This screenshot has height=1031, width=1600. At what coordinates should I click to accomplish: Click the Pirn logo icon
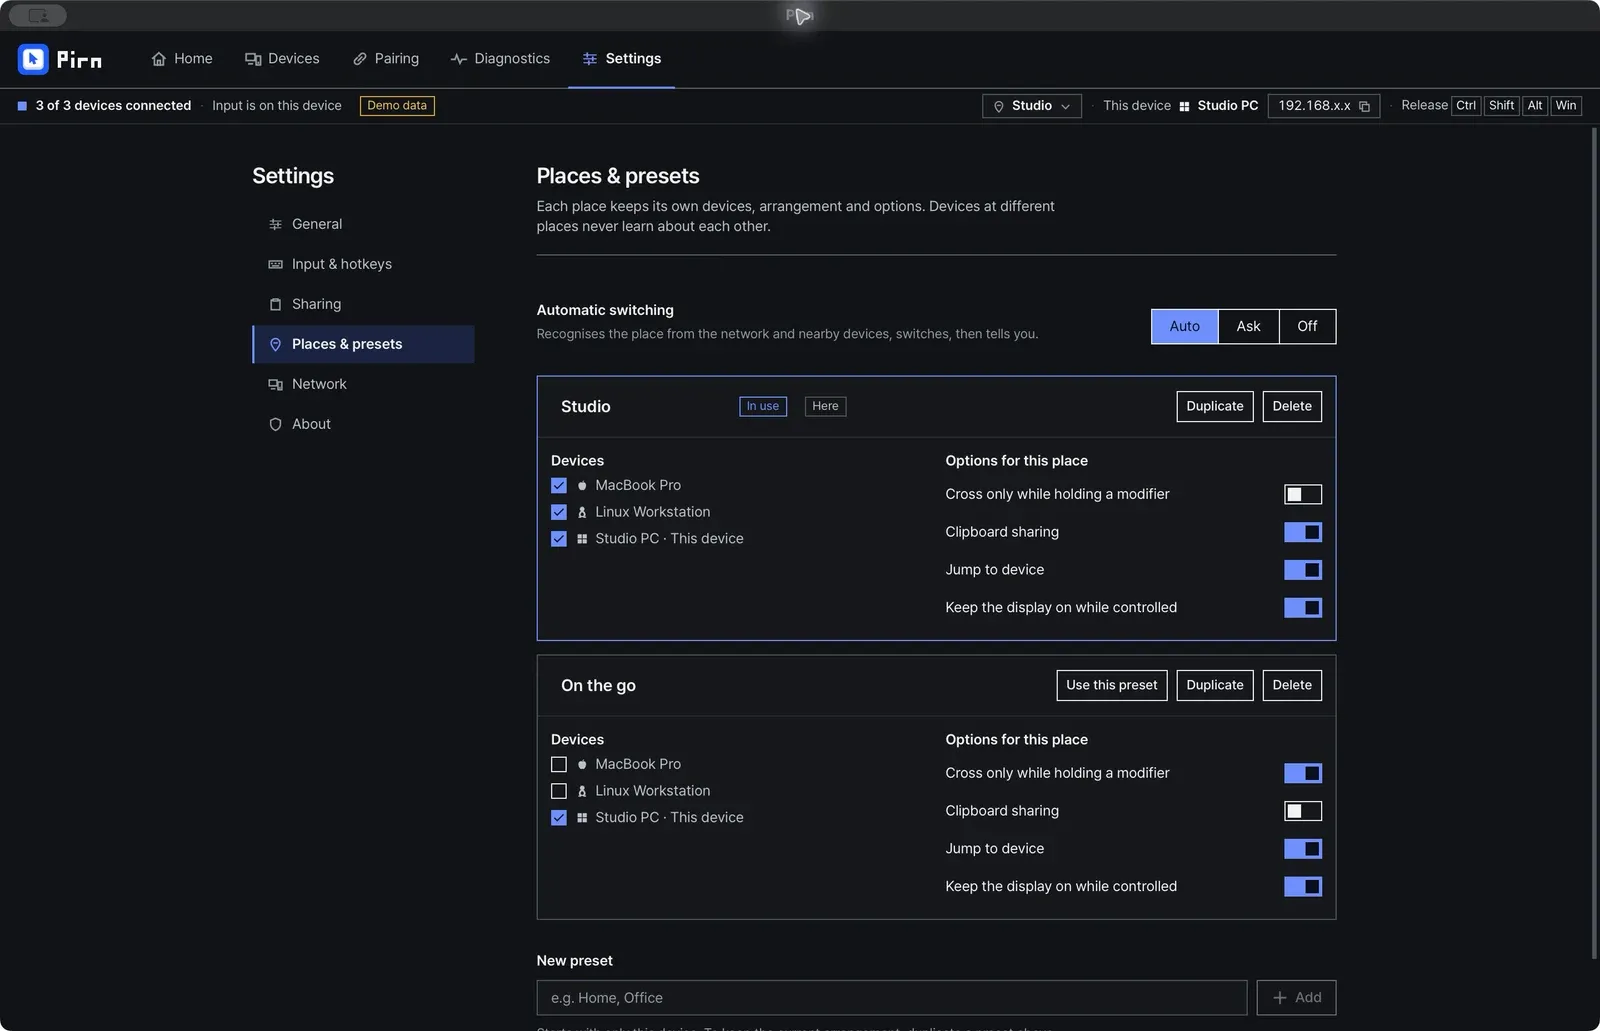33,59
